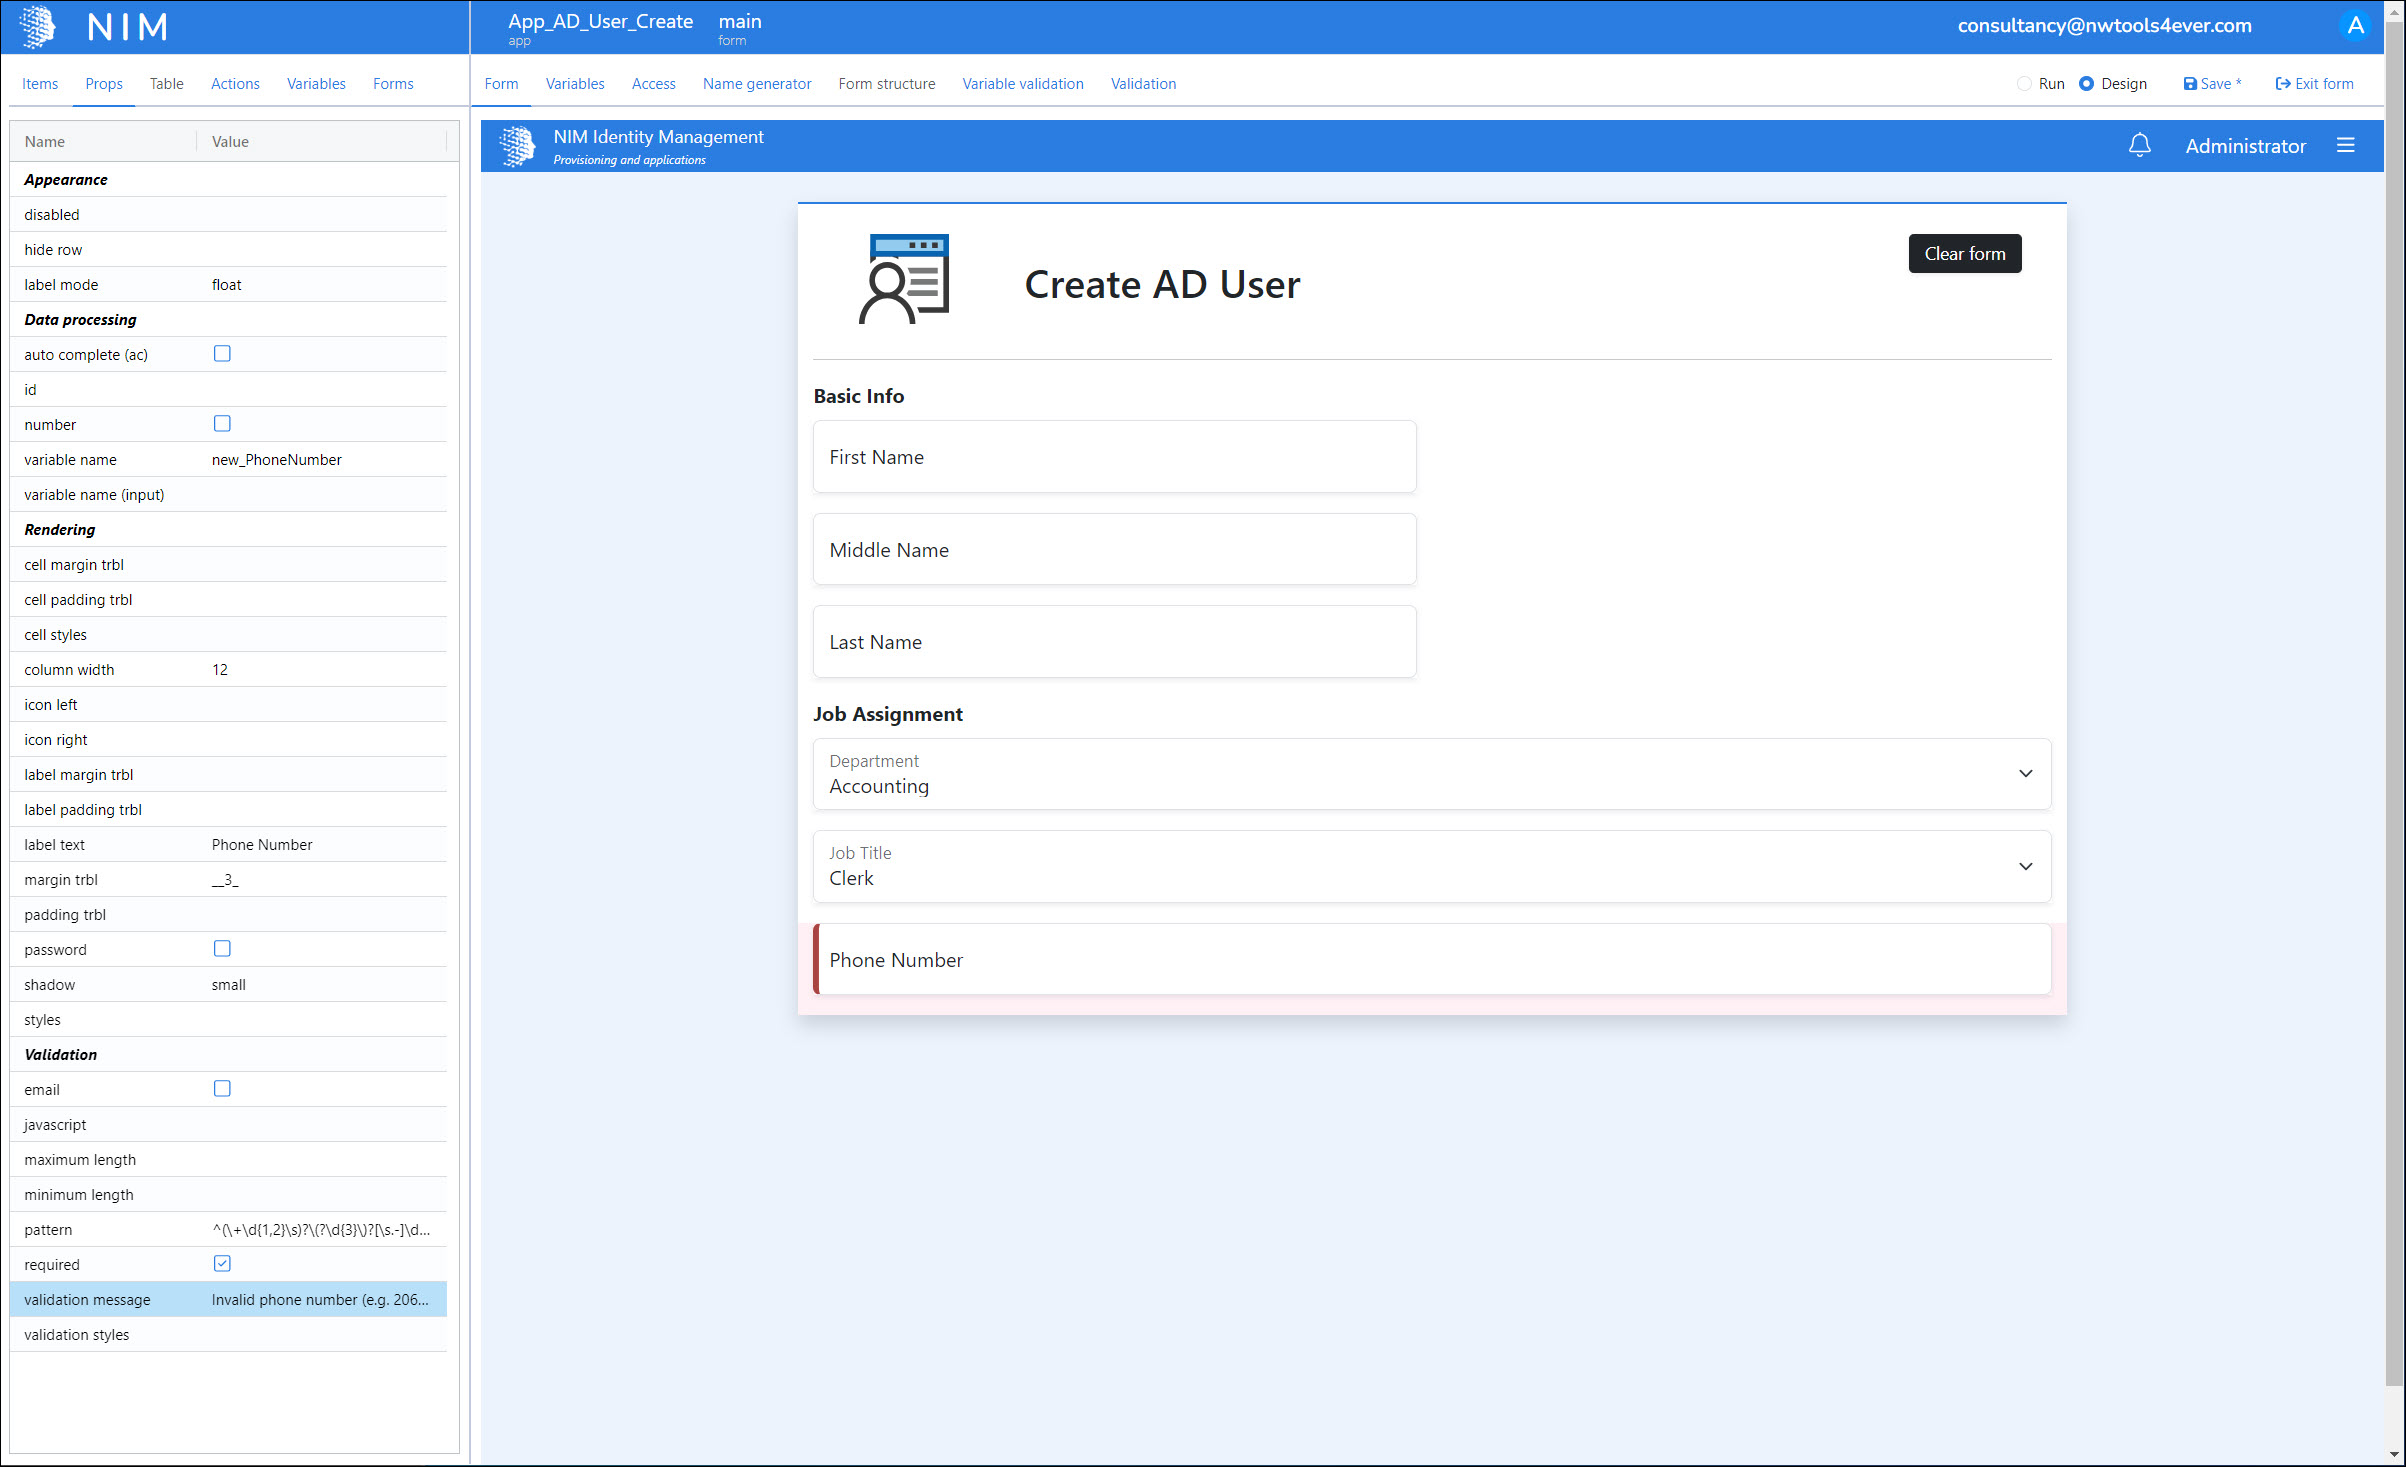2406x1467 pixels.
Task: Click the Save disk icon
Action: [2190, 84]
